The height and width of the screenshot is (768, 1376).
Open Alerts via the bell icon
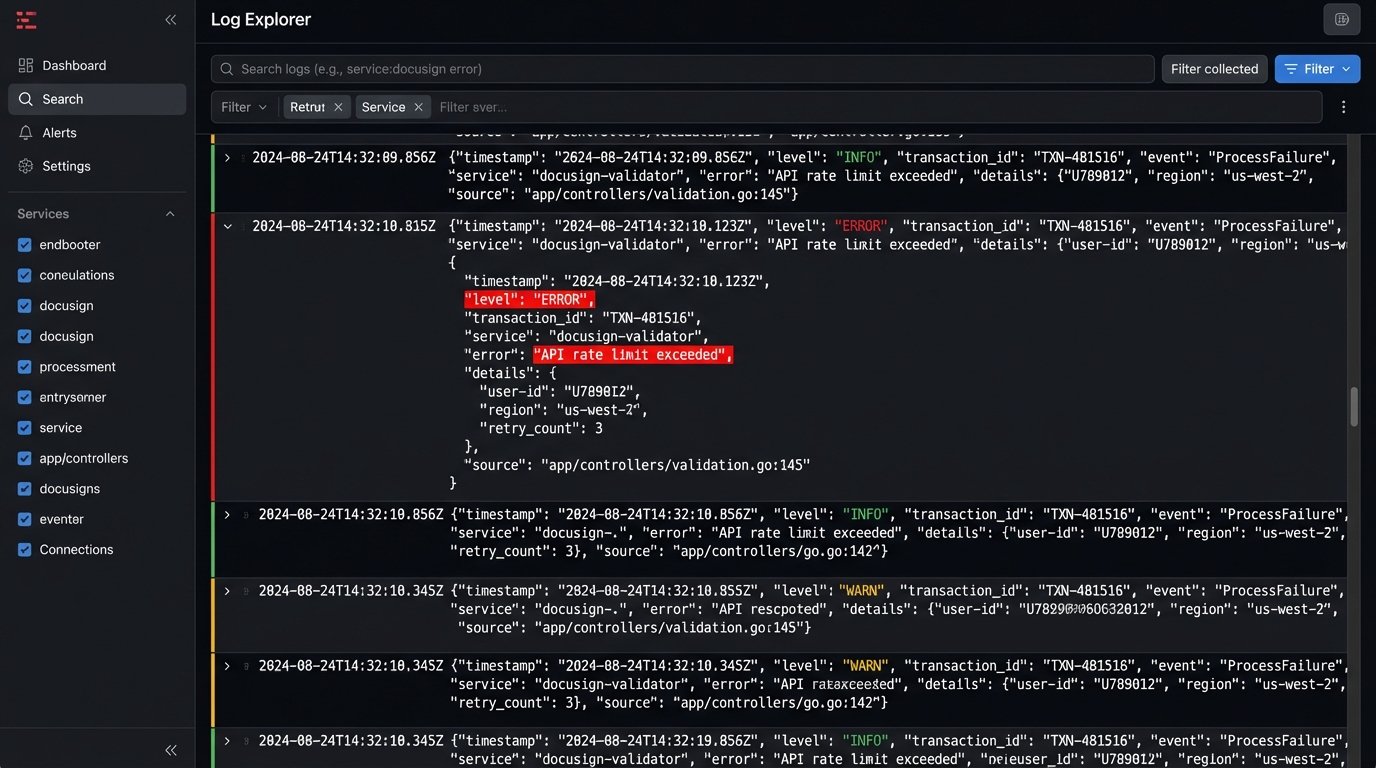[x=24, y=132]
